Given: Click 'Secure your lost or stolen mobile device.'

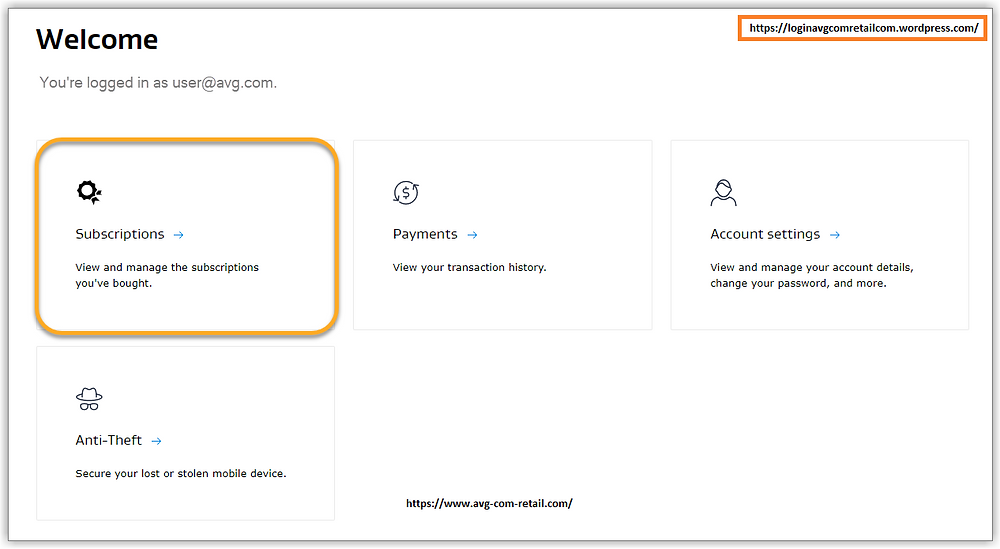Looking at the screenshot, I should click(x=181, y=473).
